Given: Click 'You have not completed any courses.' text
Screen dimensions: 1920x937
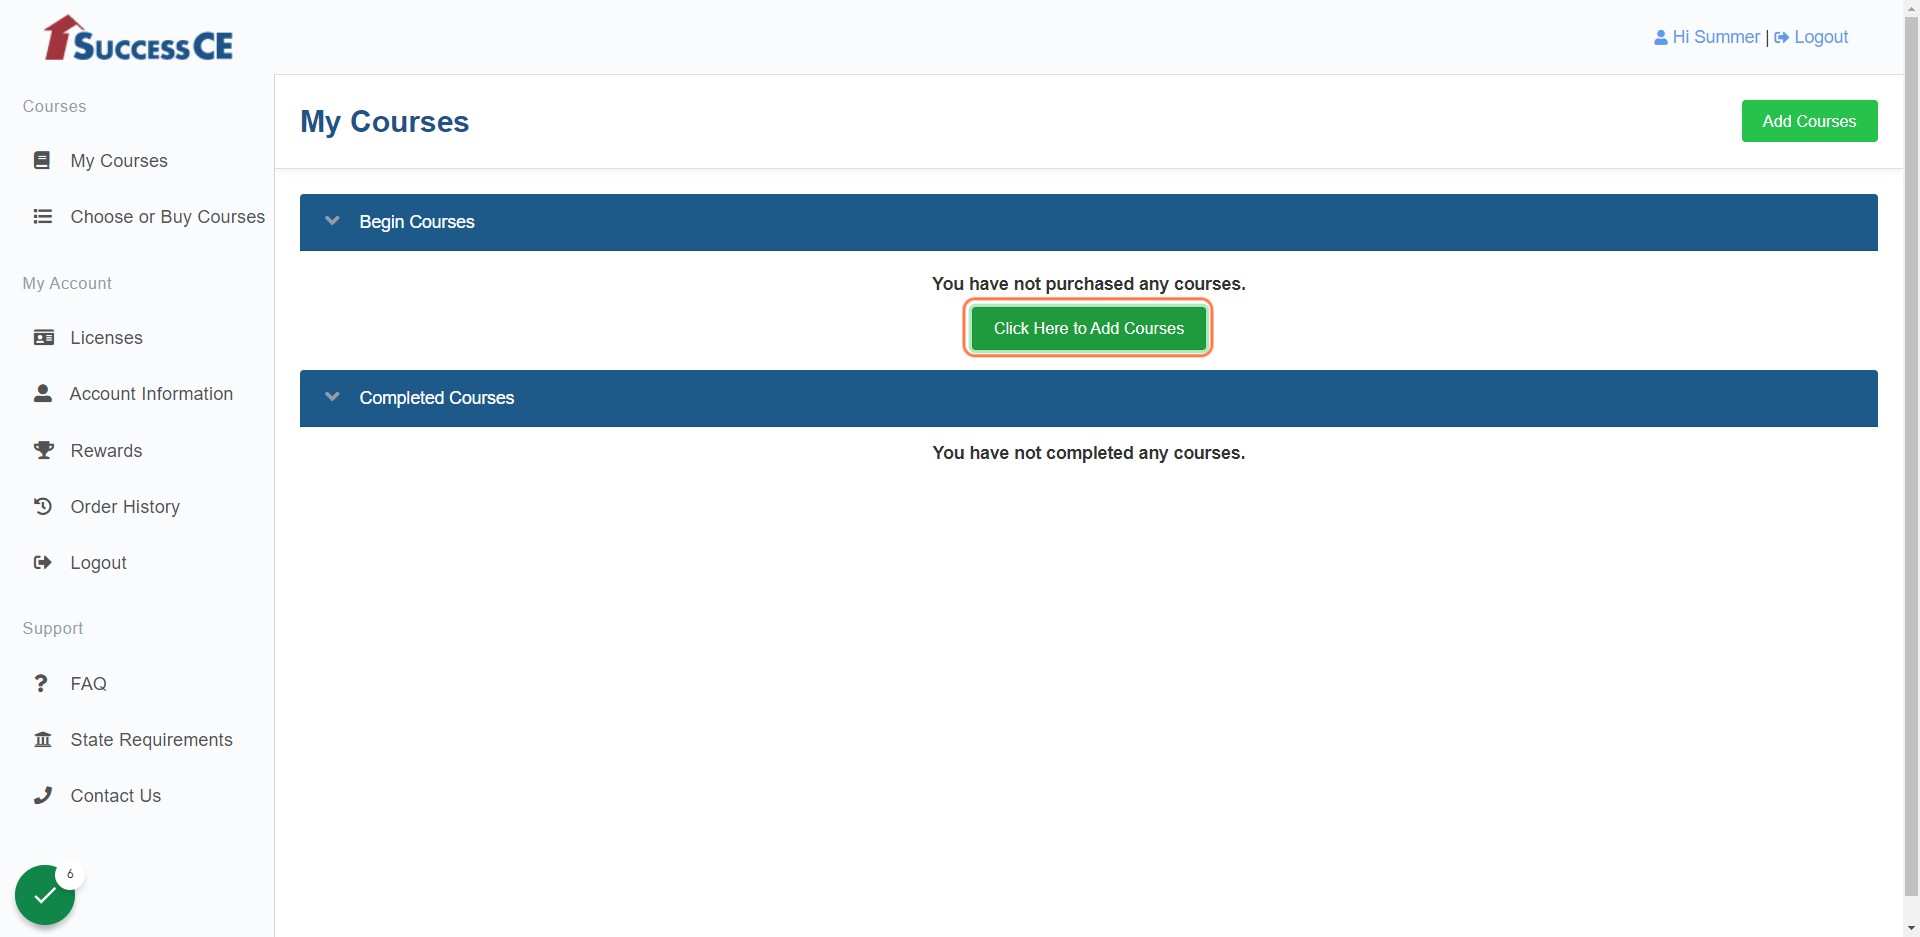Looking at the screenshot, I should click(1088, 452).
